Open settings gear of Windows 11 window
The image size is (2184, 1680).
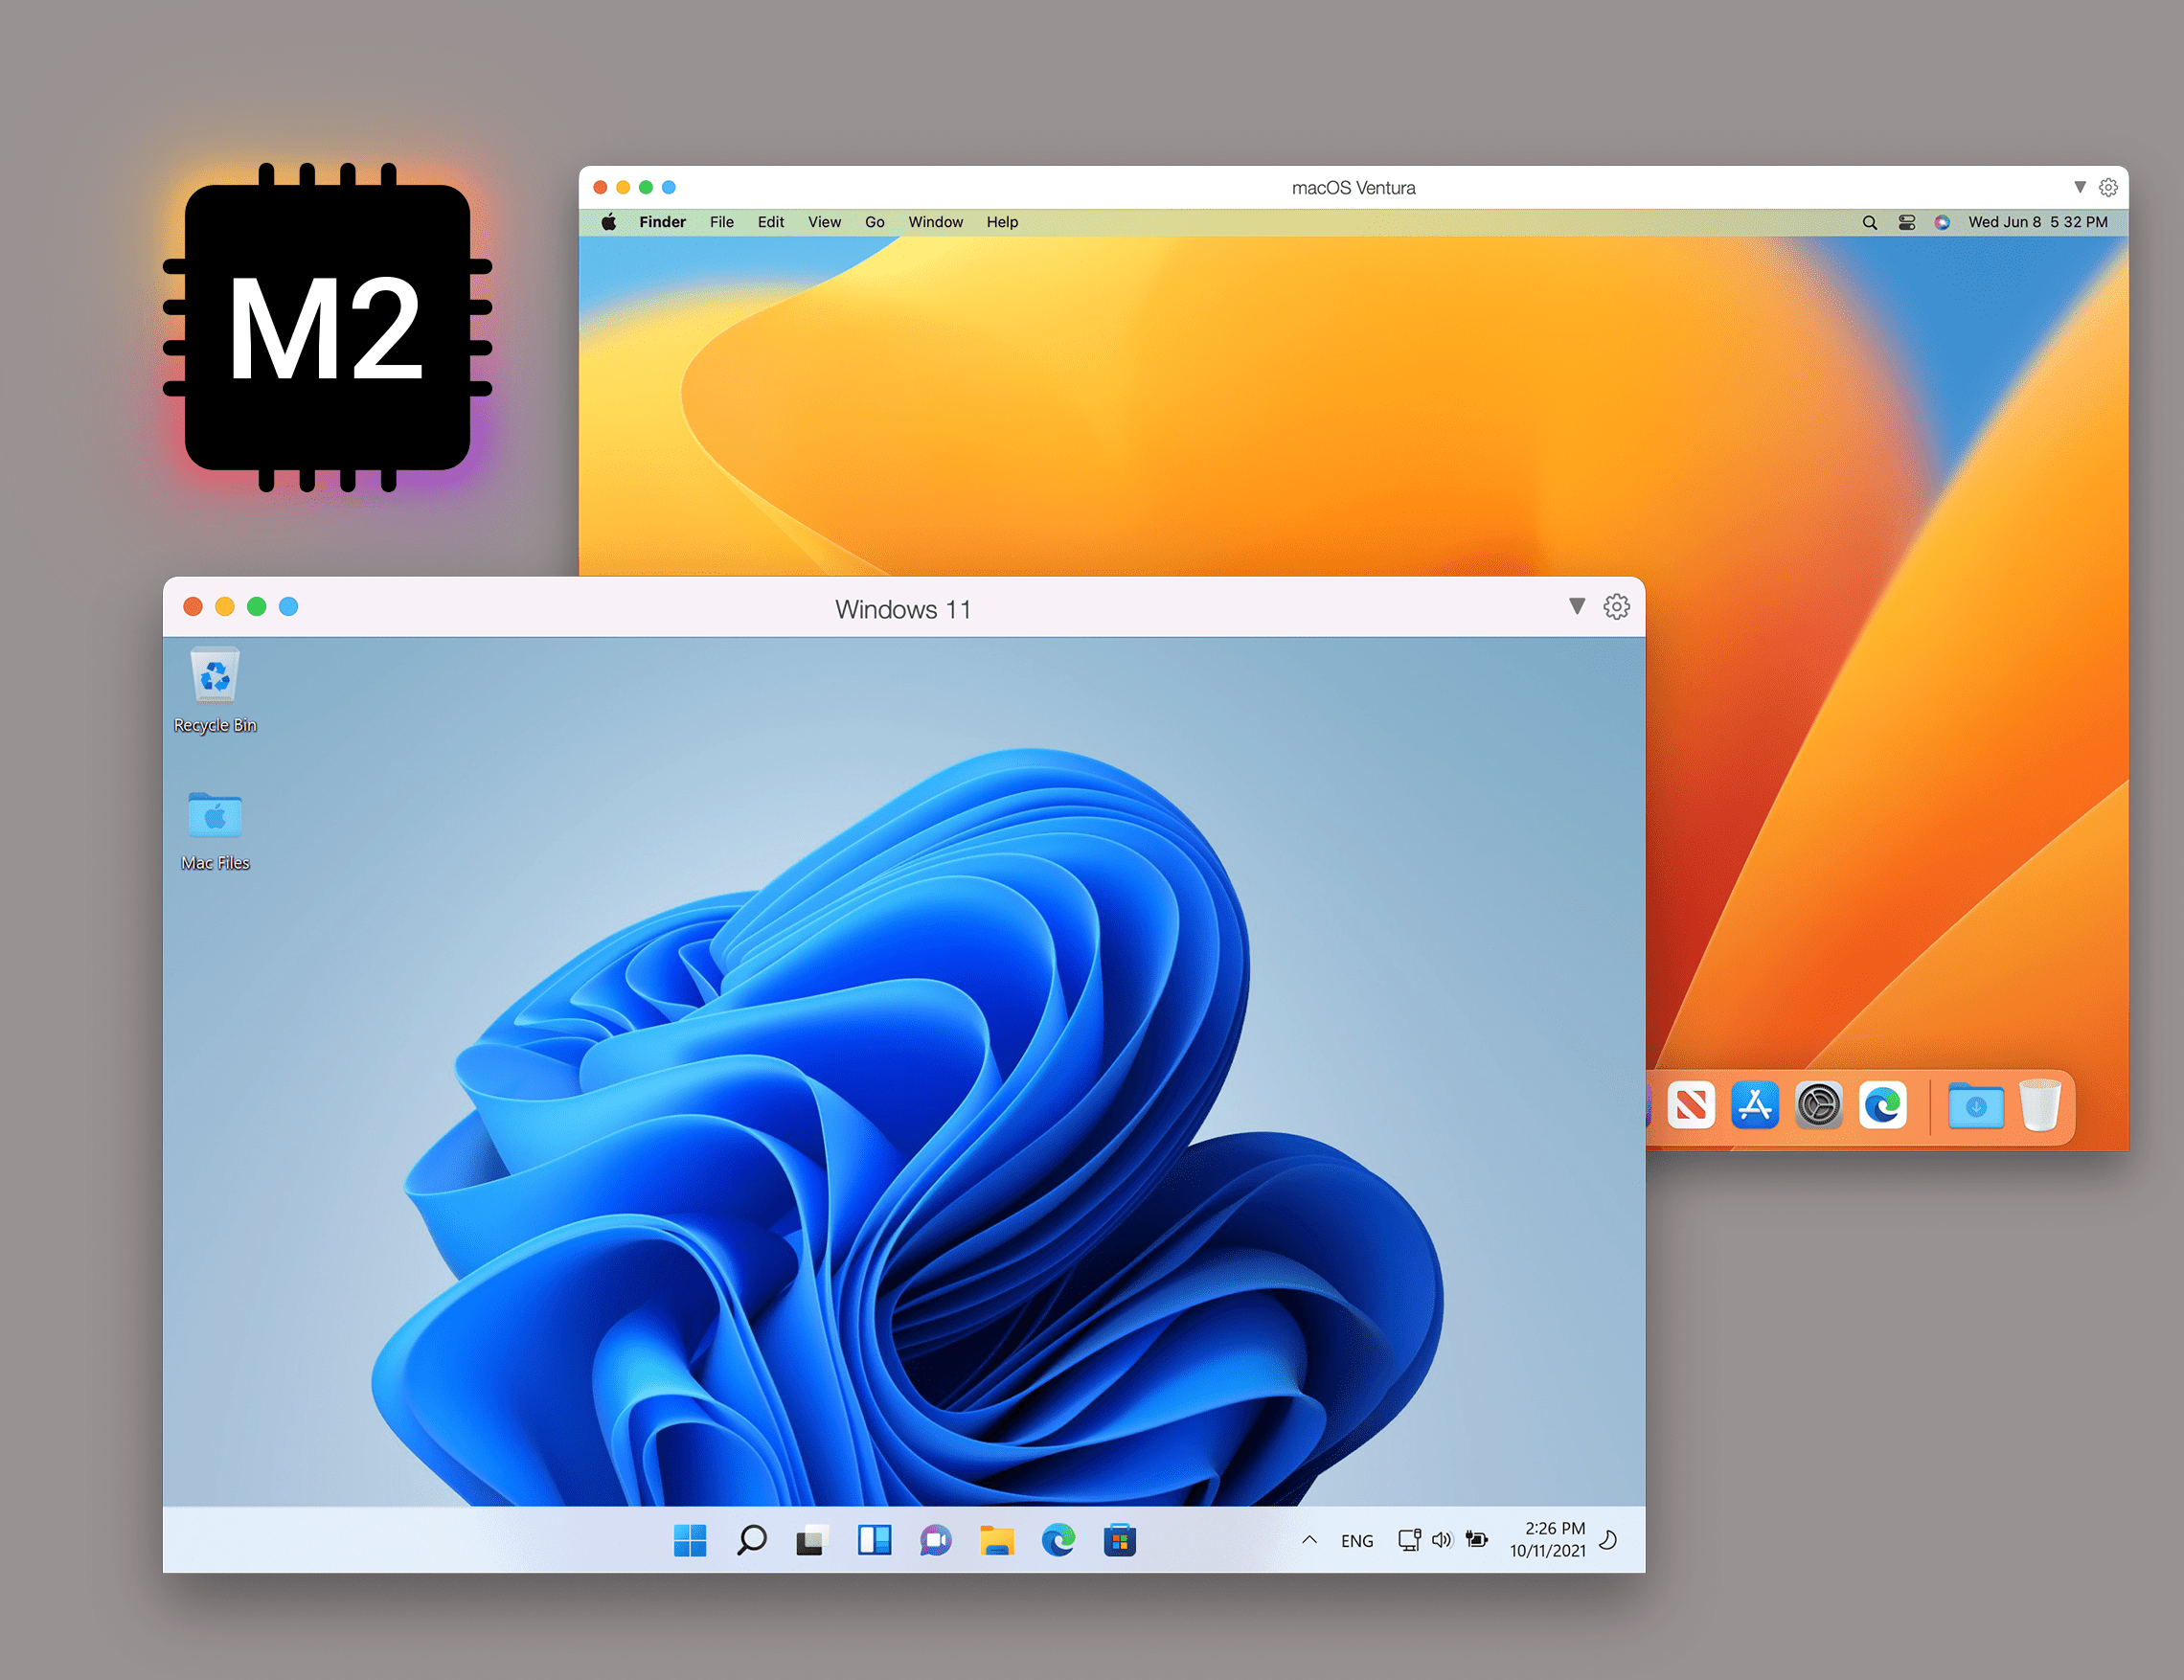(x=1617, y=607)
